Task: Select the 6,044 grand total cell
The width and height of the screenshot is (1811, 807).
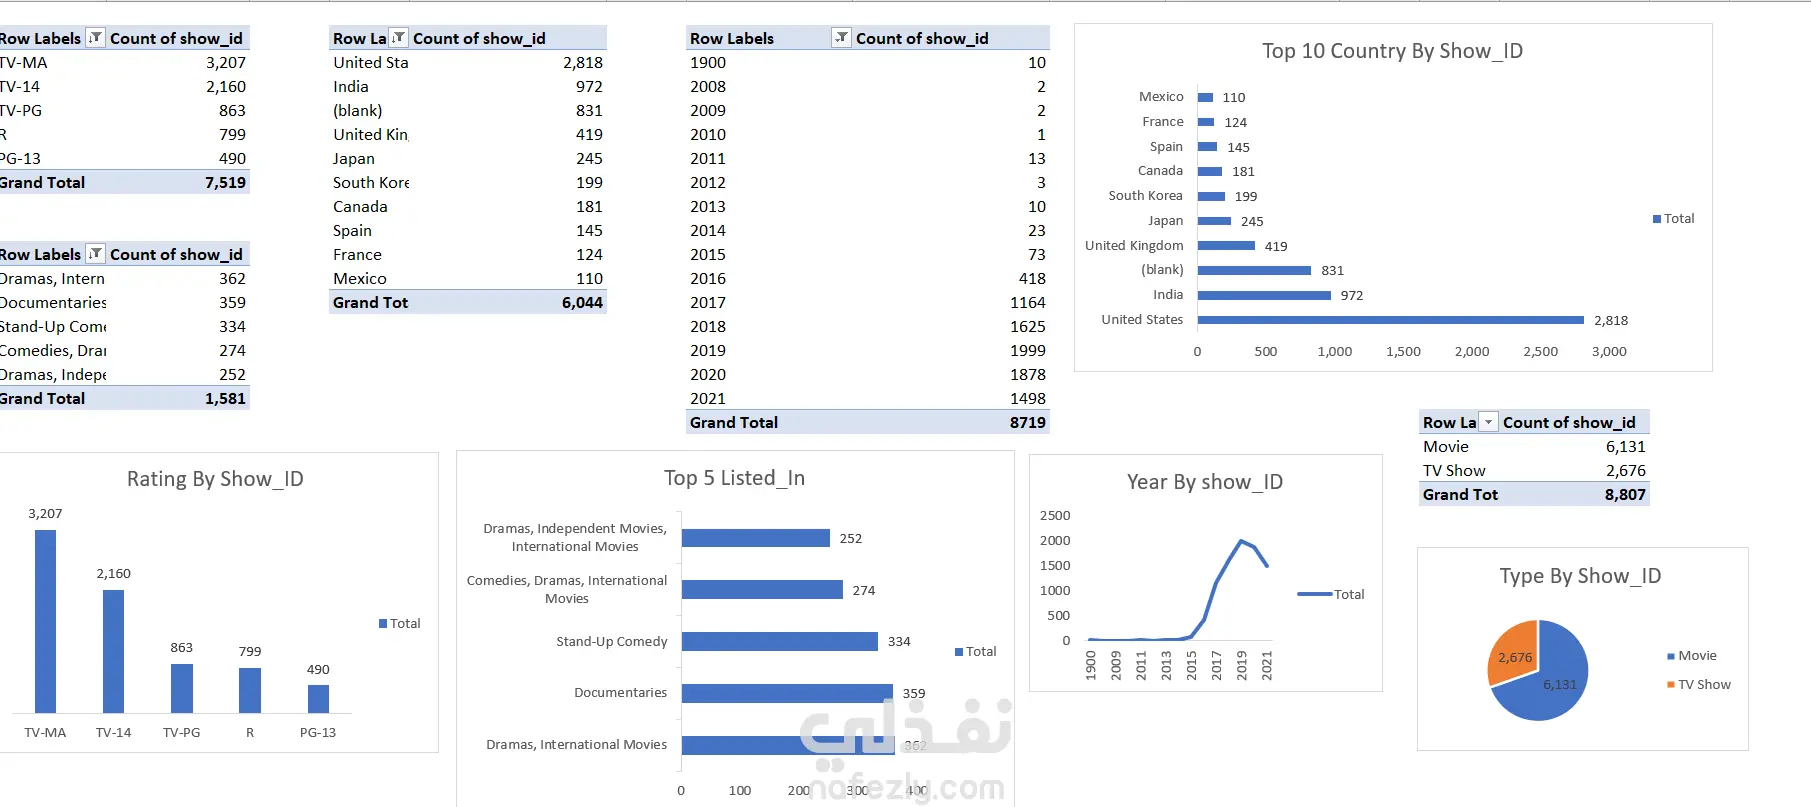Action: tap(509, 302)
